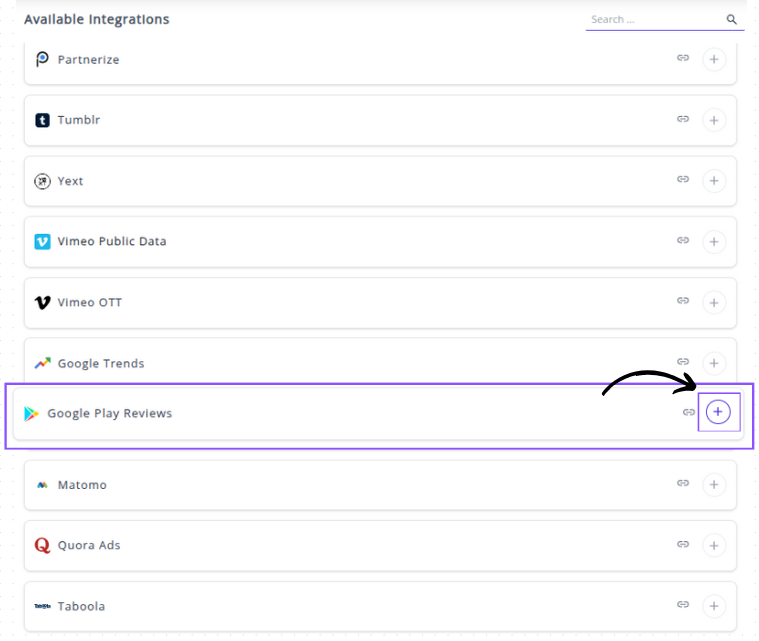Add the Yext integration using plus
The height and width of the screenshot is (641, 759).
(713, 181)
